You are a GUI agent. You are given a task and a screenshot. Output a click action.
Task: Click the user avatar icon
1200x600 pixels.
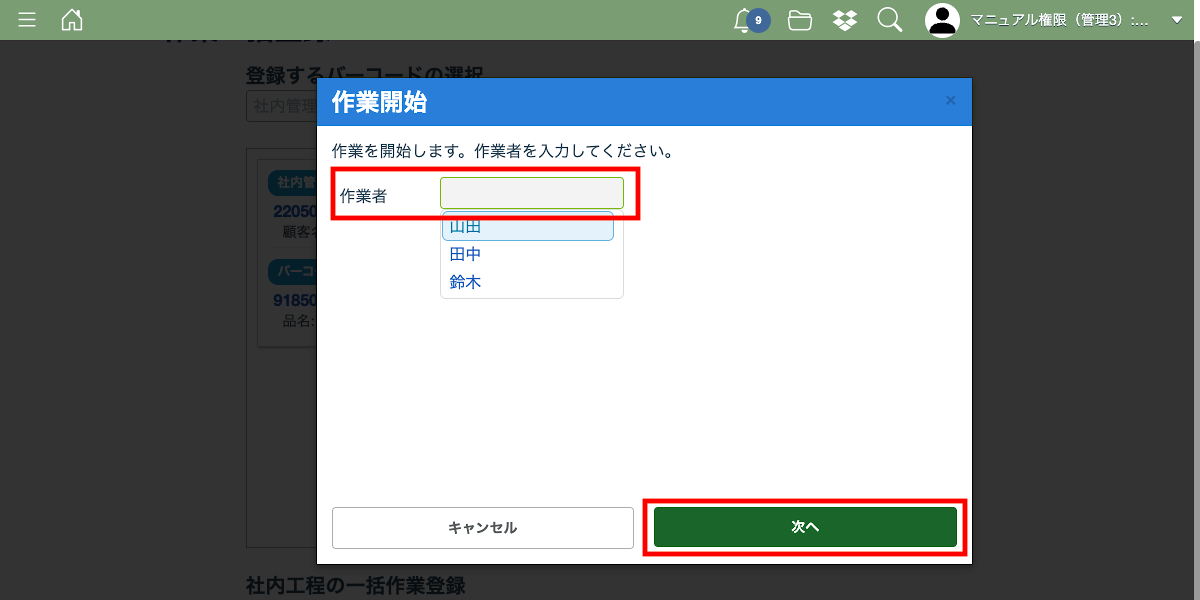pos(942,20)
